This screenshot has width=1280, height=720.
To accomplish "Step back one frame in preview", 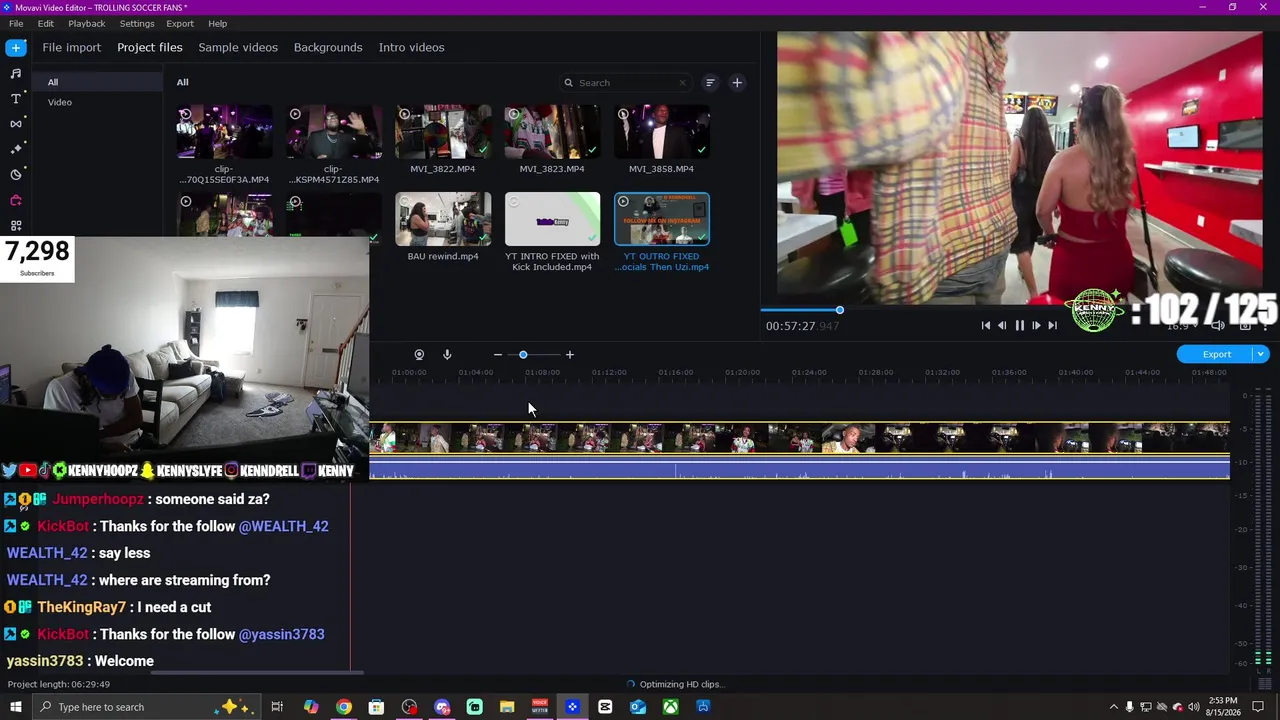I will click(x=1002, y=325).
